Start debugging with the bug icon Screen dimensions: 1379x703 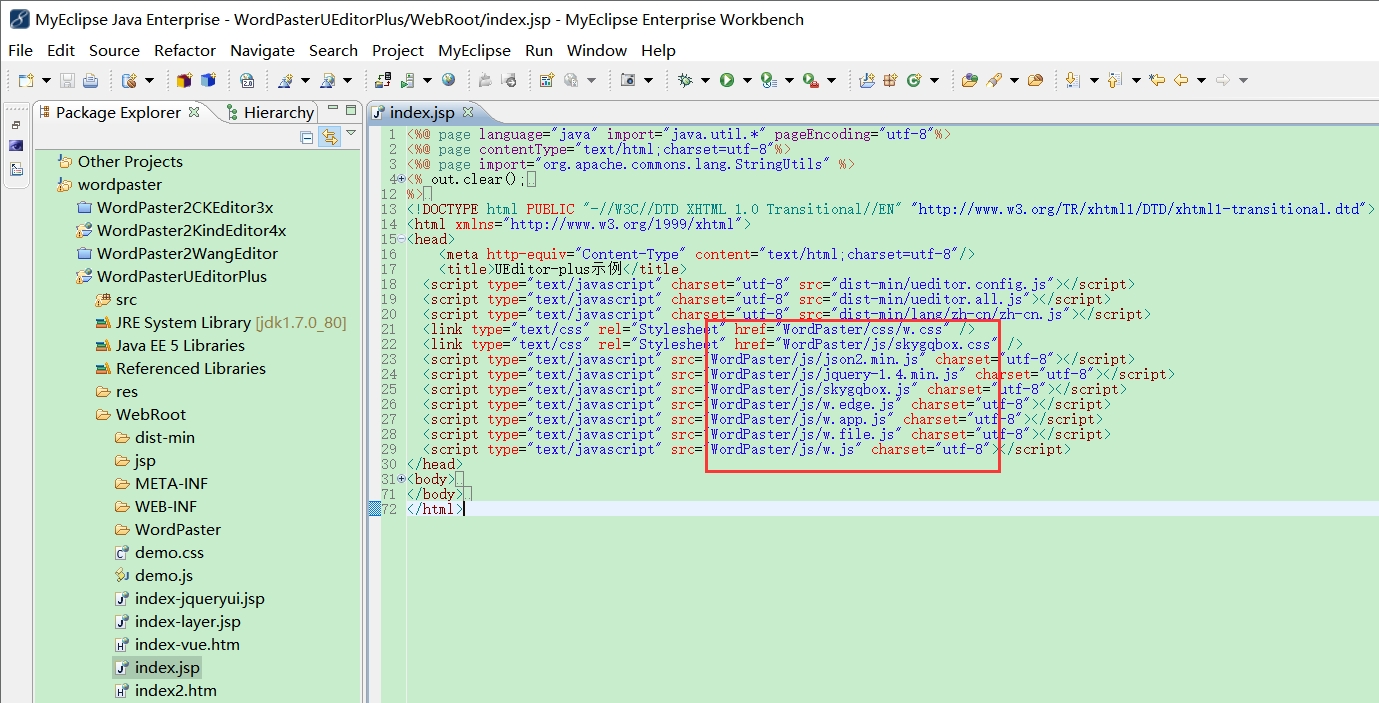(685, 80)
